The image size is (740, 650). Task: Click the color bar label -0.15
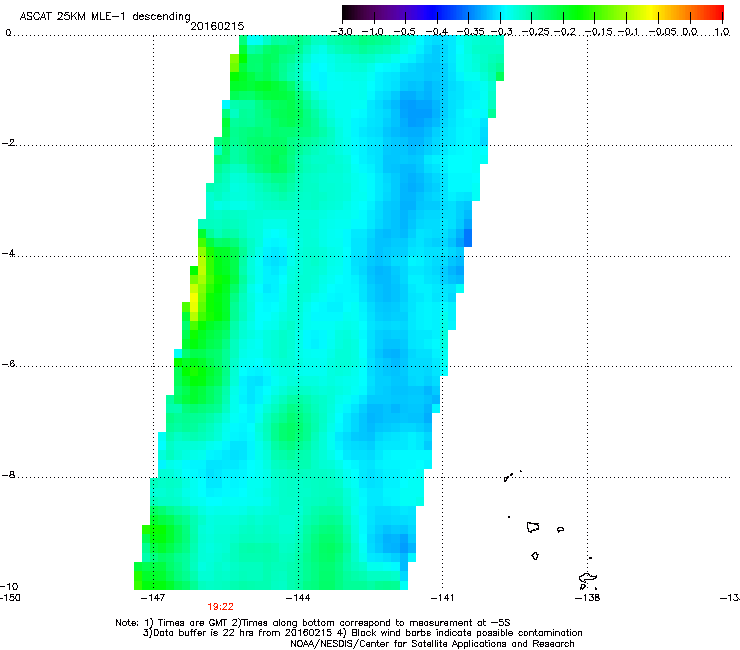(x=599, y=32)
